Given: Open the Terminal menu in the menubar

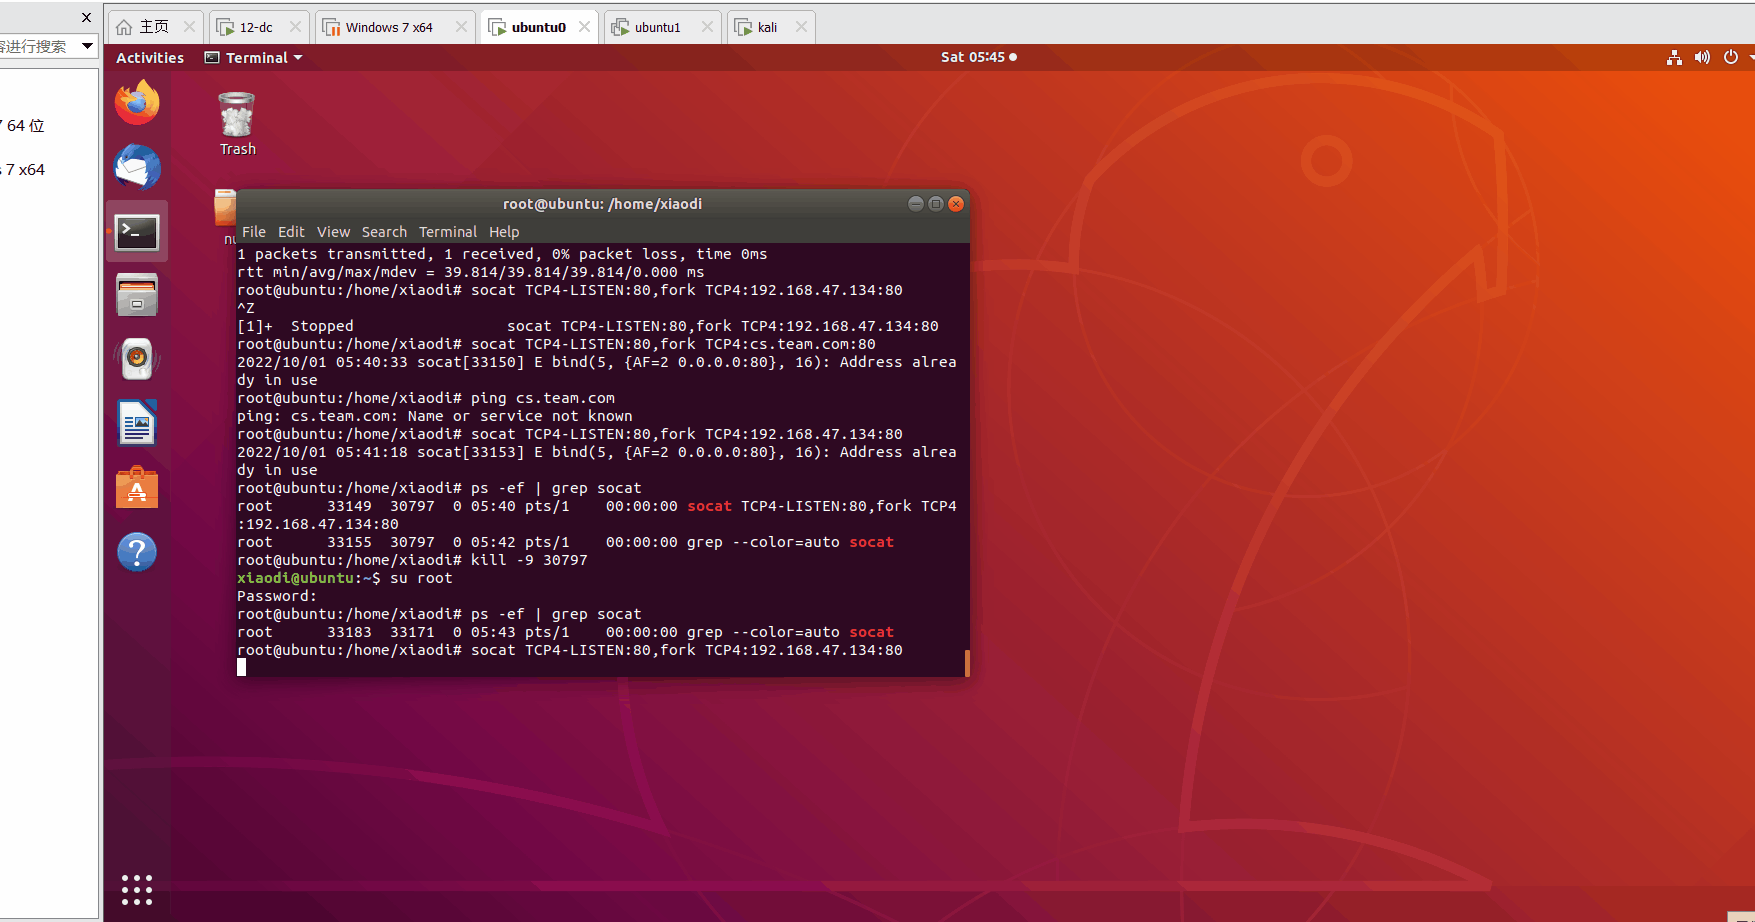Looking at the screenshot, I should pyautogui.click(x=448, y=232).
